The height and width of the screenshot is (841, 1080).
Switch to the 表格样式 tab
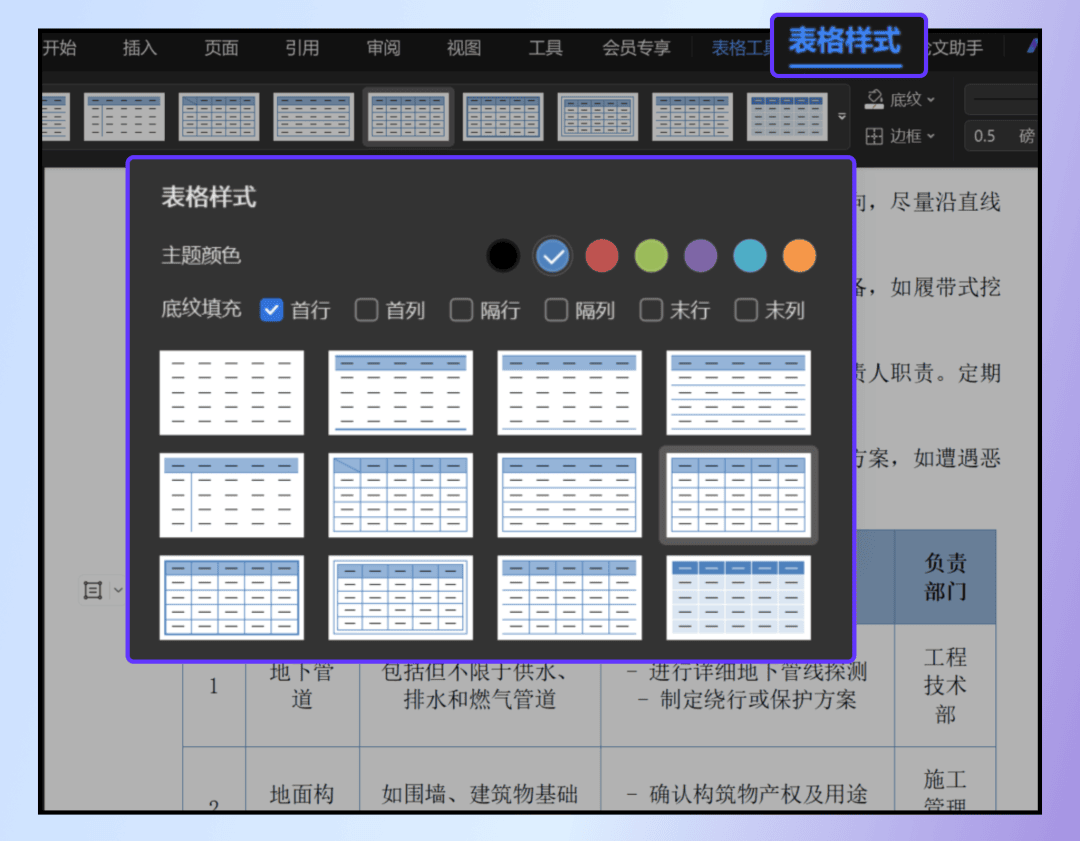point(845,42)
